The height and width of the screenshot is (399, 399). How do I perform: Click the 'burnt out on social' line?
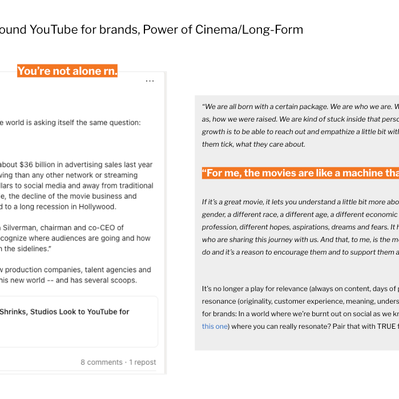point(300,314)
